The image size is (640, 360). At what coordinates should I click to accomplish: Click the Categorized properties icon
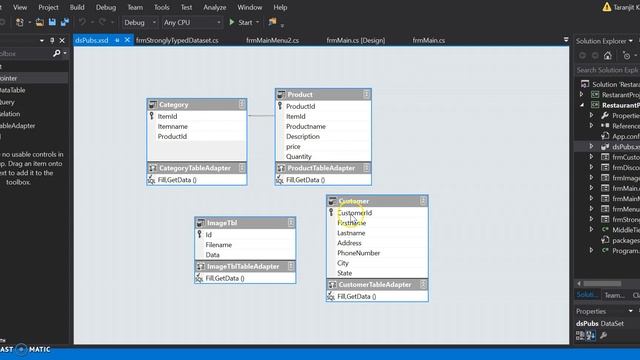(580, 336)
